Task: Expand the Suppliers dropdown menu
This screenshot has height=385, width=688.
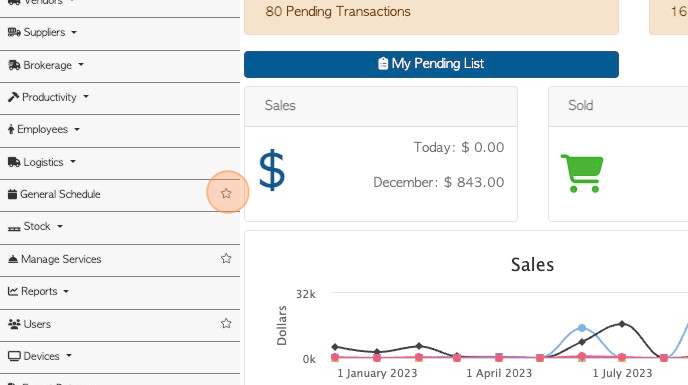Action: coord(43,32)
